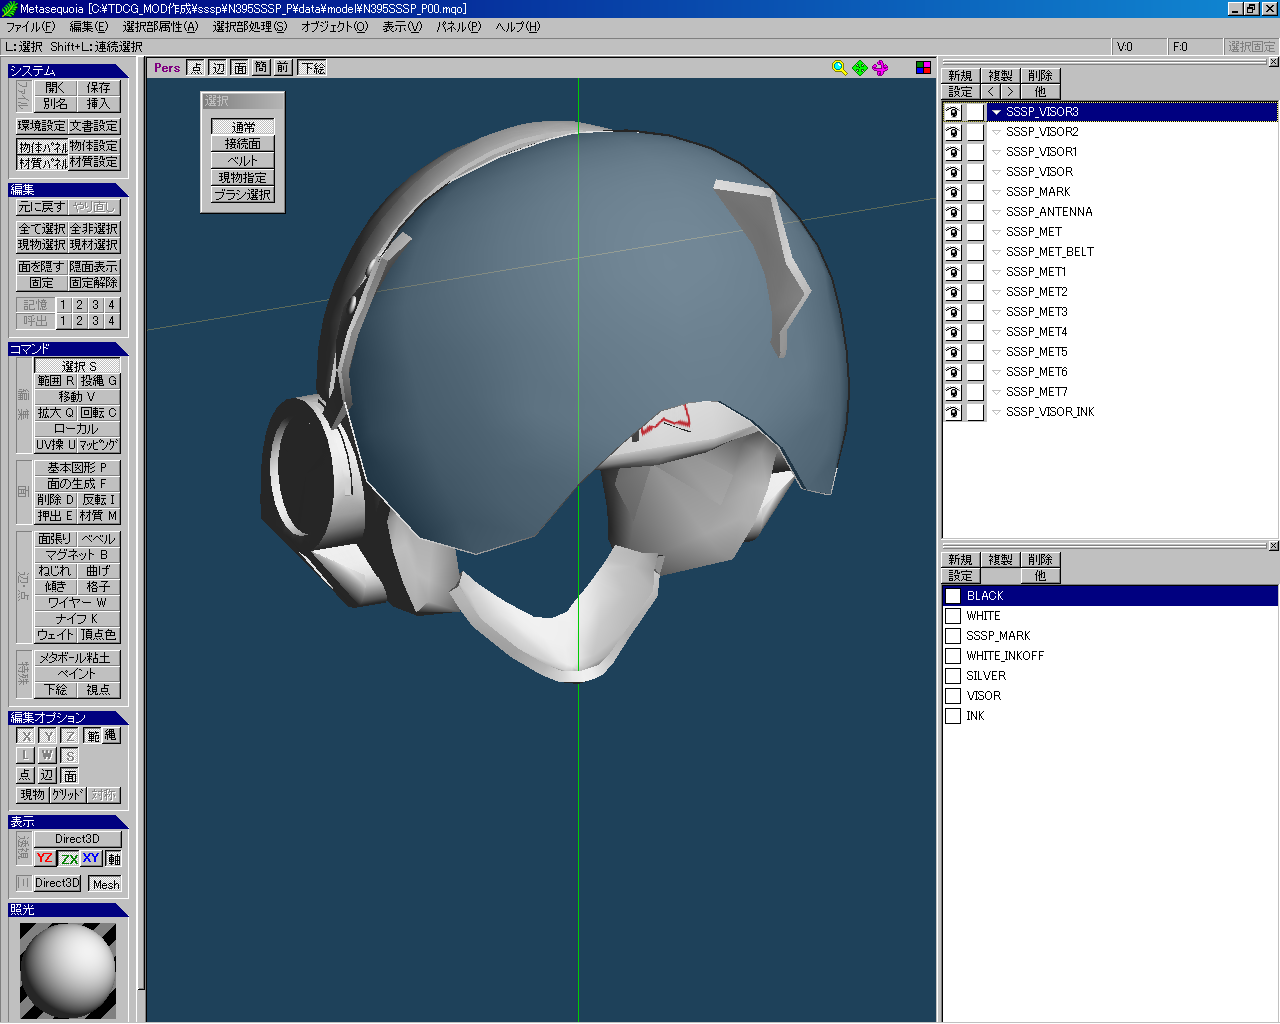Hide the SSSP_VISOR3 object via eye icon

953,112
